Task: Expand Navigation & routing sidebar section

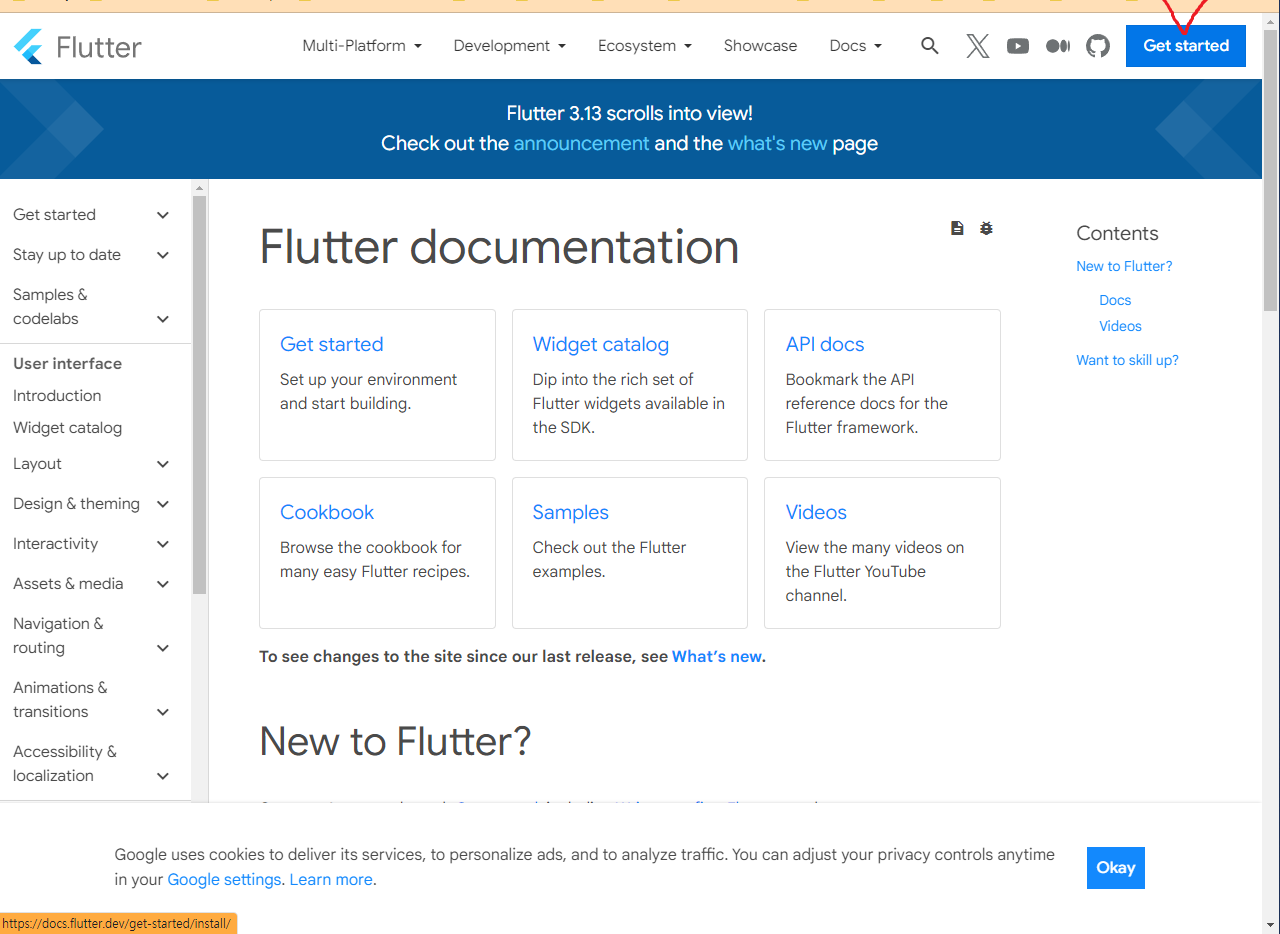Action: click(x=91, y=636)
